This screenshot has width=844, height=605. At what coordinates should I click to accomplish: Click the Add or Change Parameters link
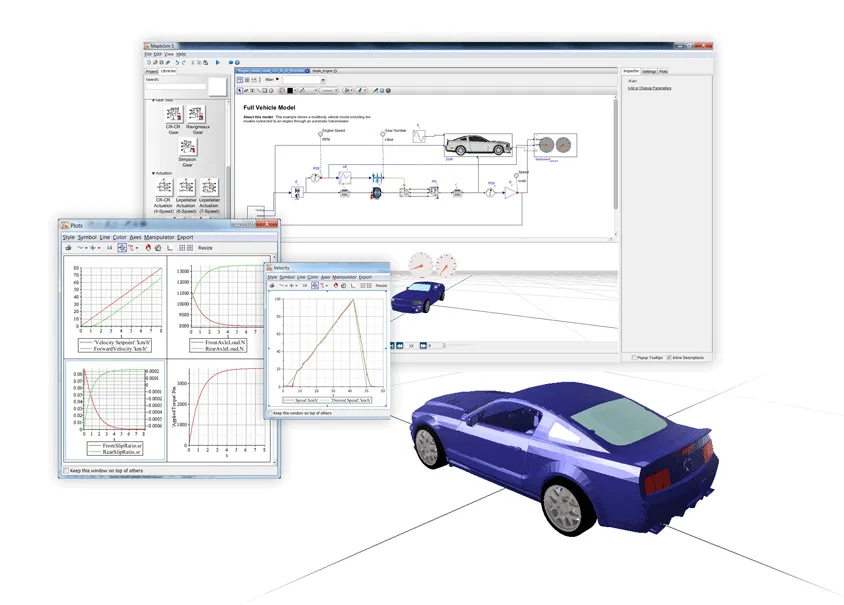649,88
